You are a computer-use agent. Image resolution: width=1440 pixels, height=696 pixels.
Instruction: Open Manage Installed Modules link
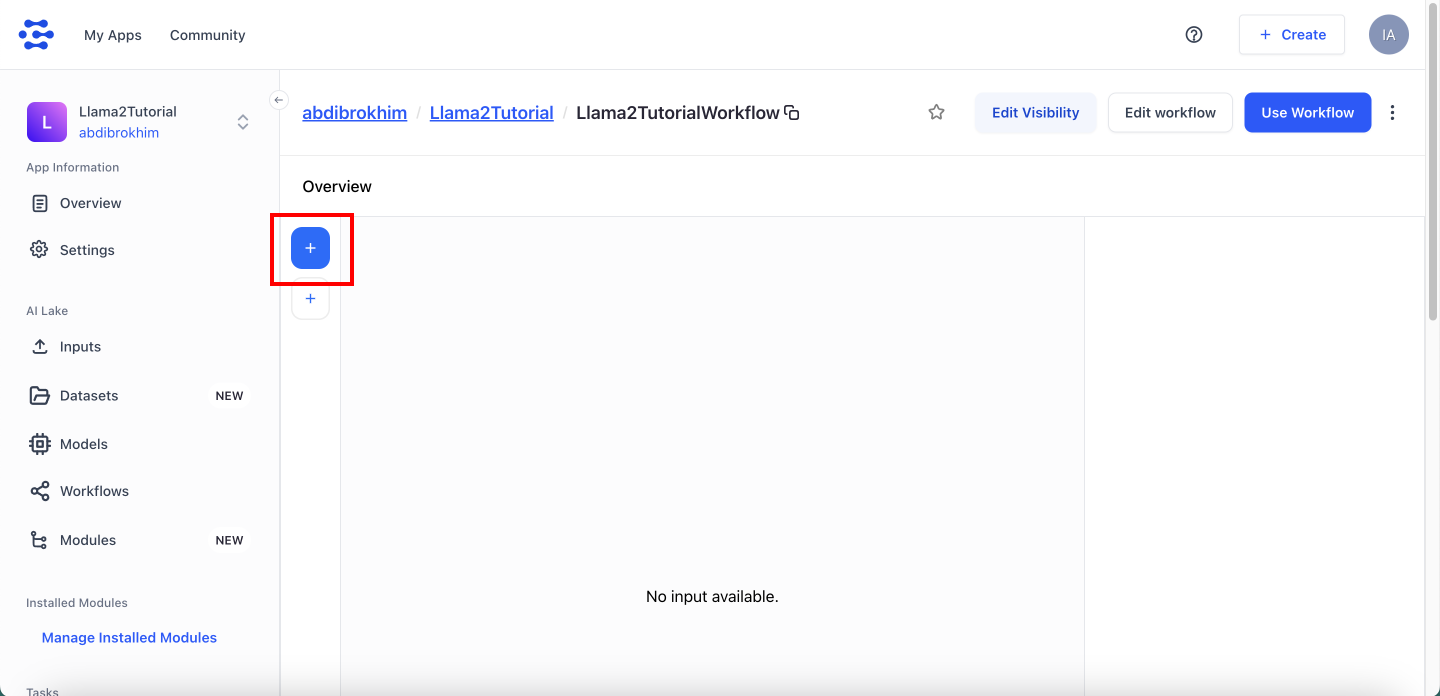[129, 637]
